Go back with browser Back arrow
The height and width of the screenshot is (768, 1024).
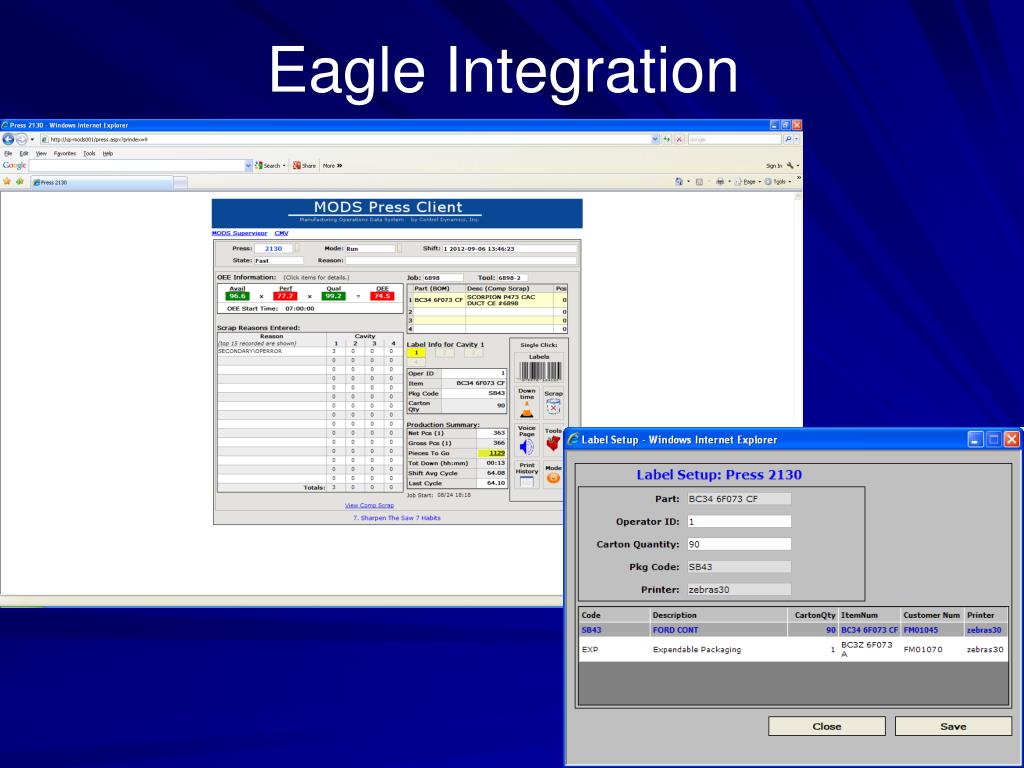8,139
